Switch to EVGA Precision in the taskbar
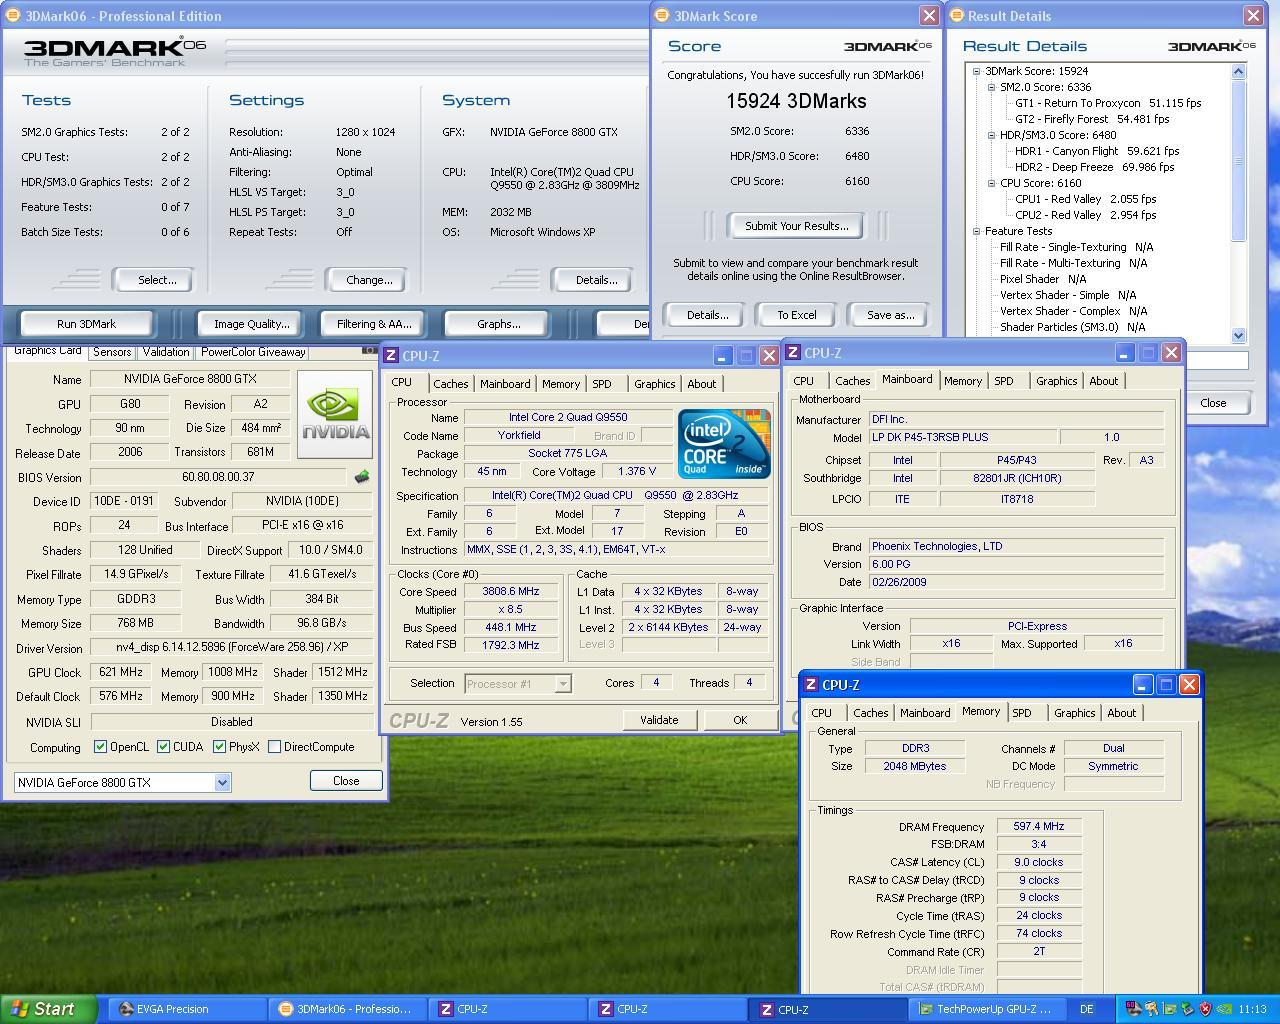The image size is (1280, 1024). pos(186,1009)
